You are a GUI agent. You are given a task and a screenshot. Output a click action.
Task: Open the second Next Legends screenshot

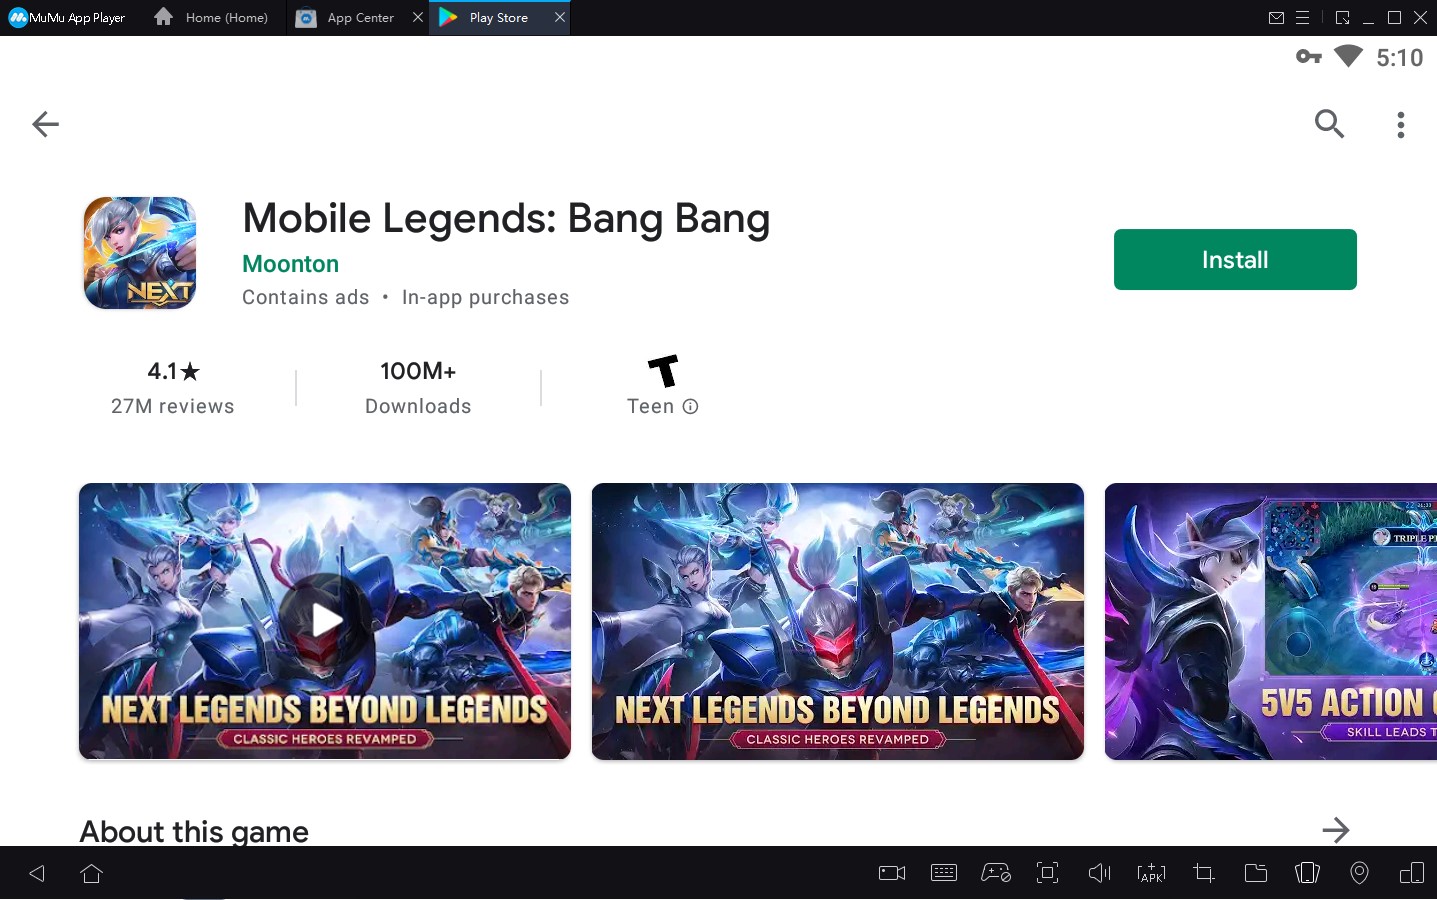[838, 621]
